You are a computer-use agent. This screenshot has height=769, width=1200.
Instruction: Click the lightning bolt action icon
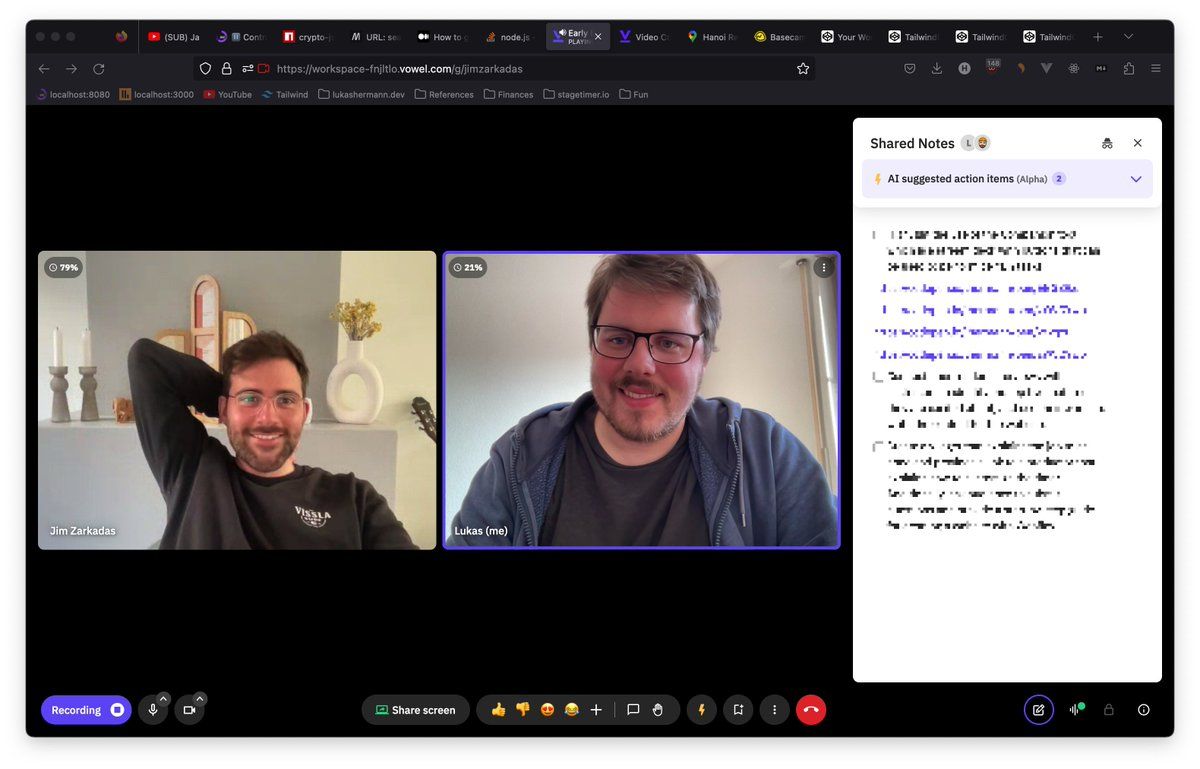pyautogui.click(x=701, y=710)
